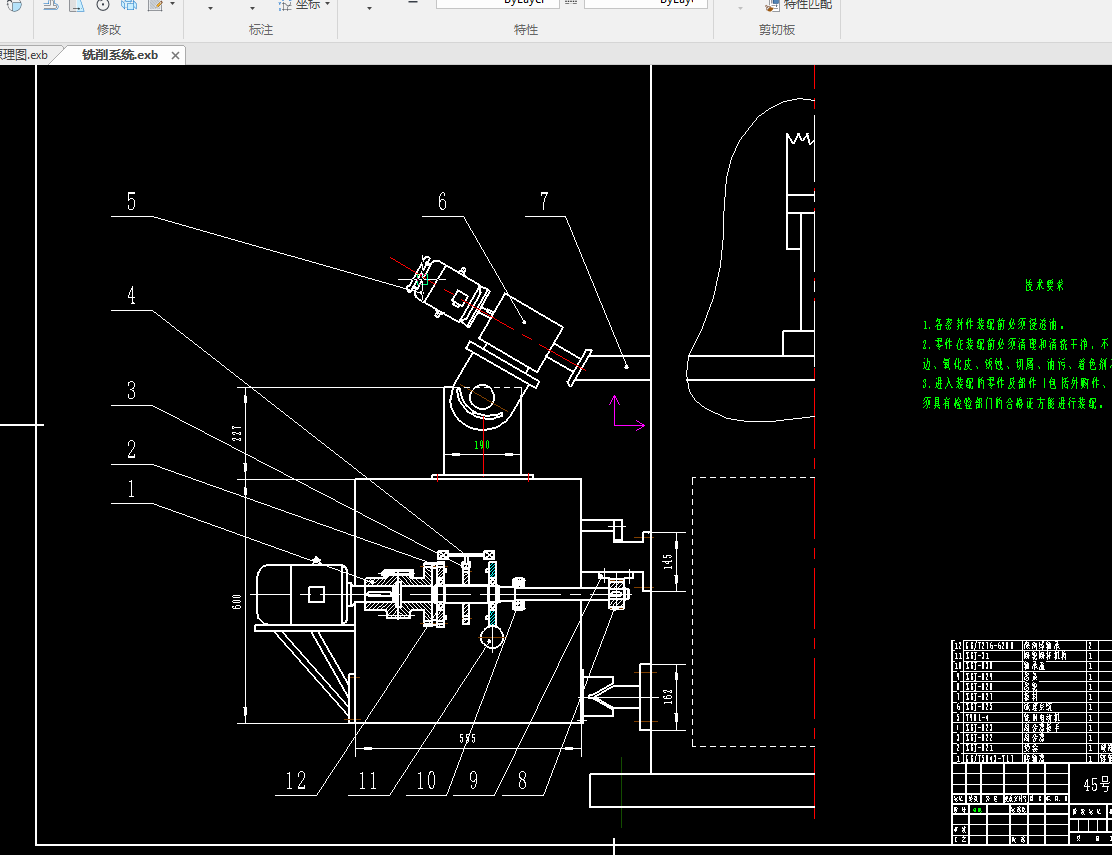Select the motor body at lower left
Viewport: 1112px width, 855px height.
pos(302,595)
